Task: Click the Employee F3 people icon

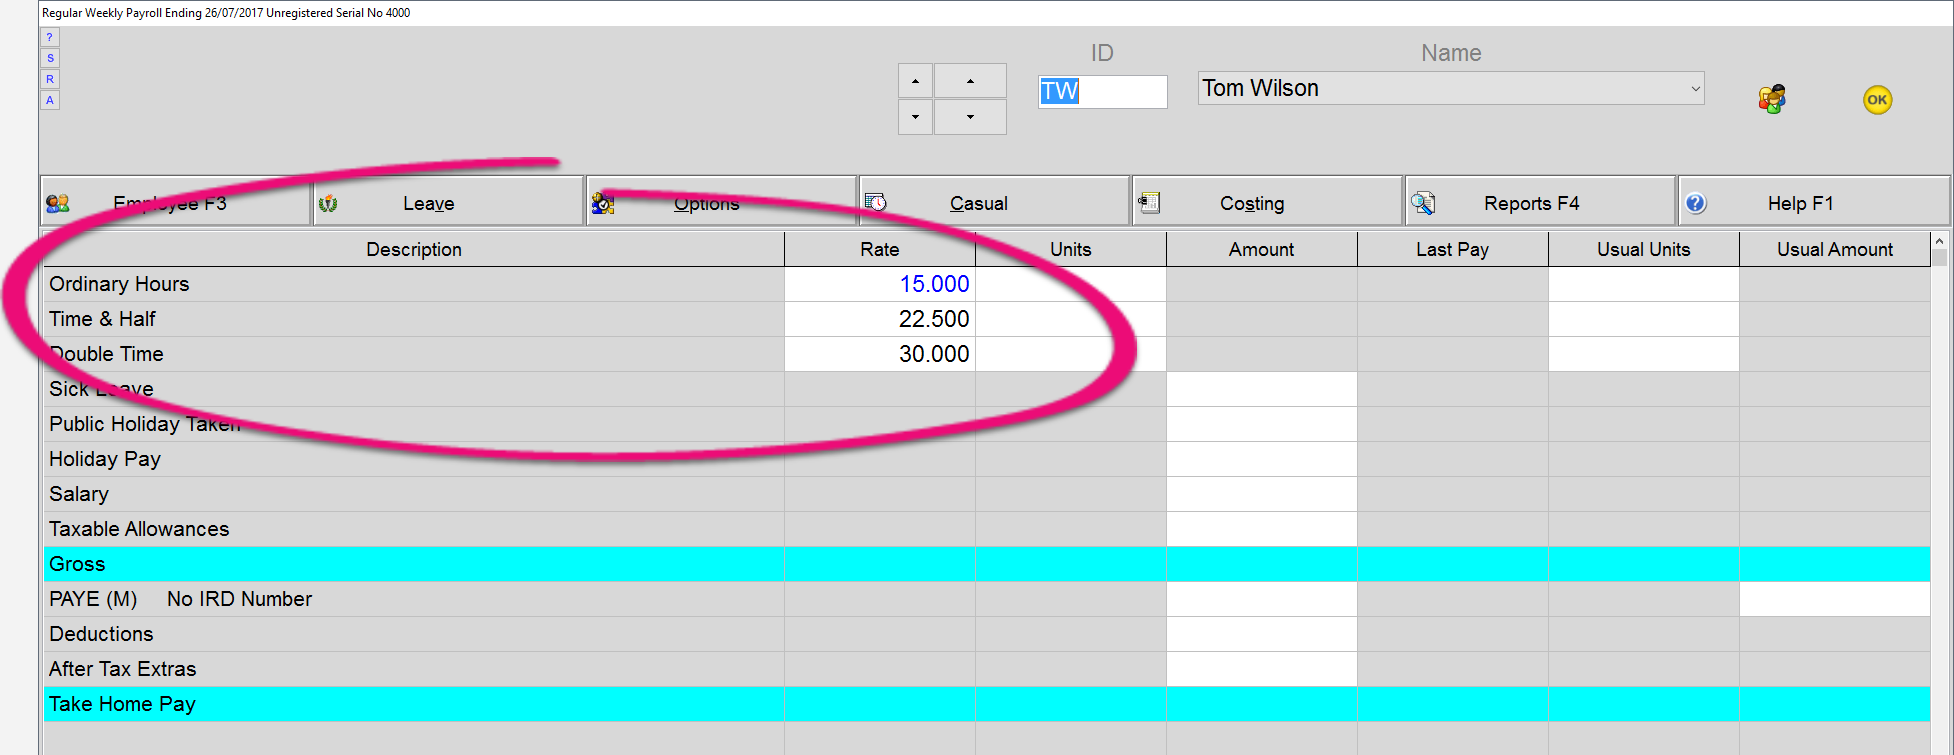Action: pyautogui.click(x=58, y=203)
